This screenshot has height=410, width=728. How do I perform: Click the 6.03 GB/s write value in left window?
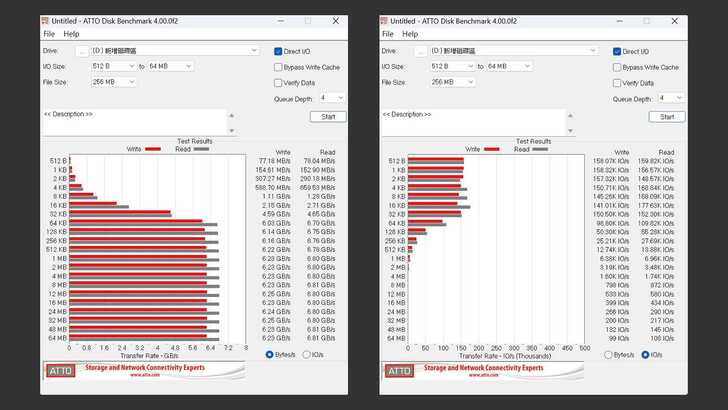tap(276, 223)
